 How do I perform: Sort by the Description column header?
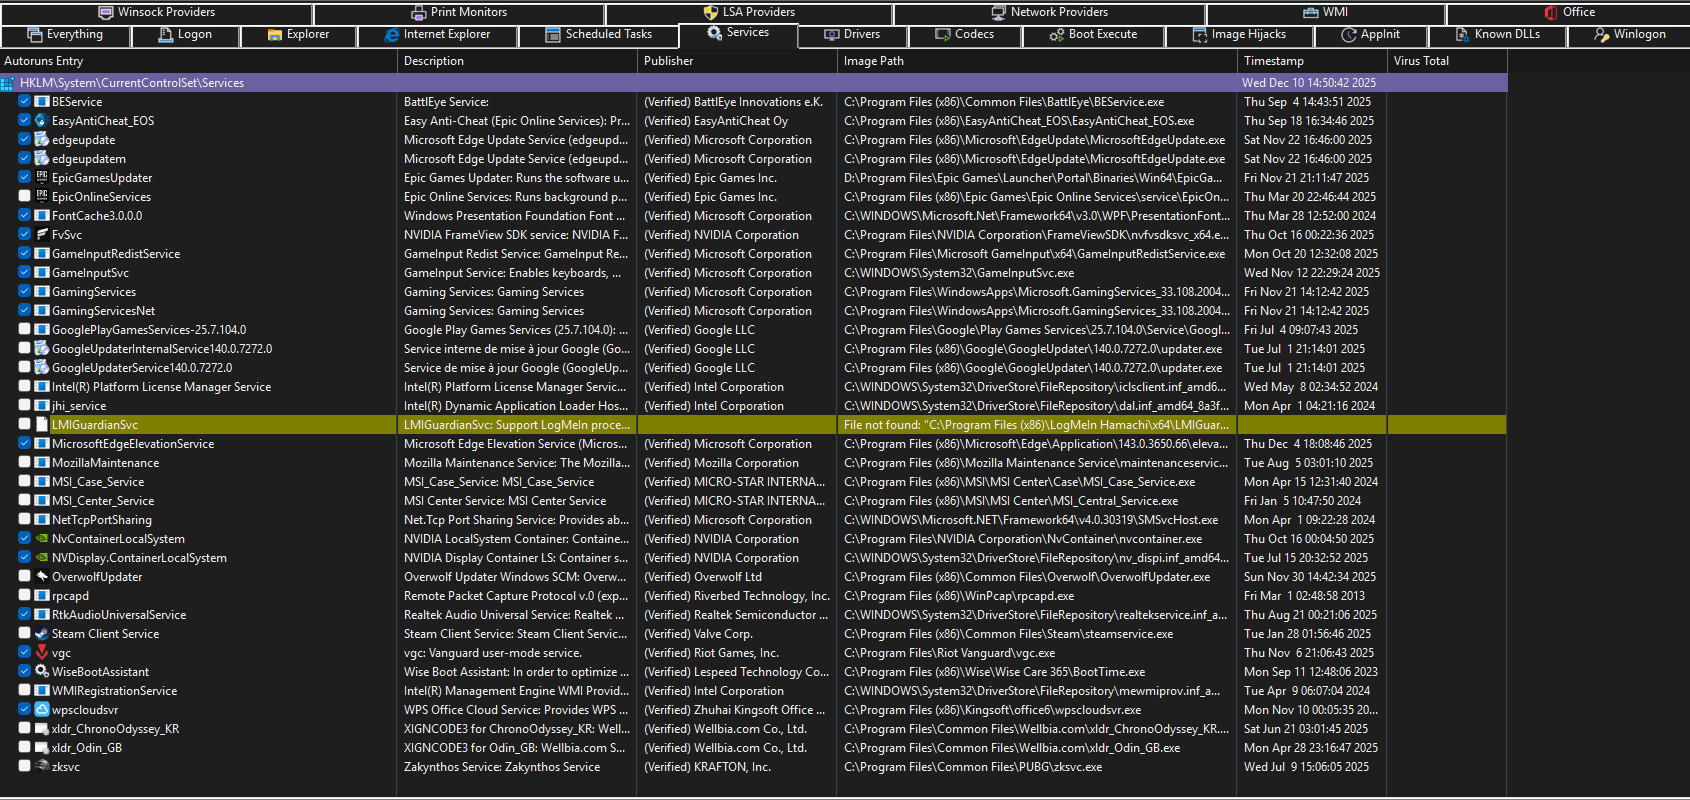click(x=518, y=61)
